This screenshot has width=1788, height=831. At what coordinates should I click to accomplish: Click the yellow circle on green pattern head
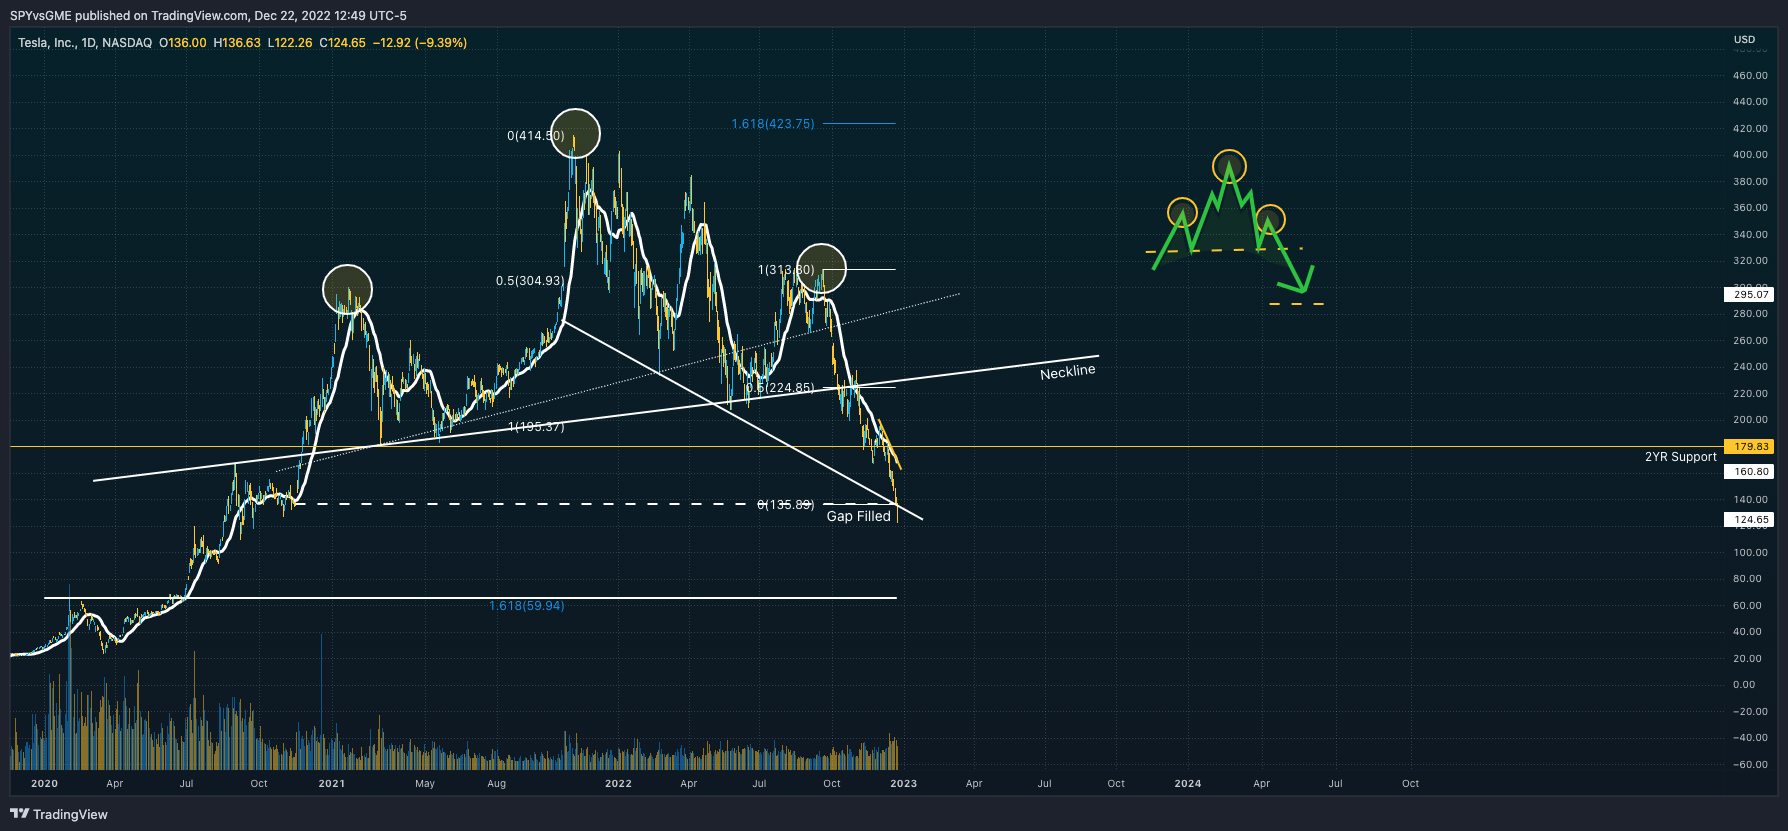click(x=1229, y=165)
